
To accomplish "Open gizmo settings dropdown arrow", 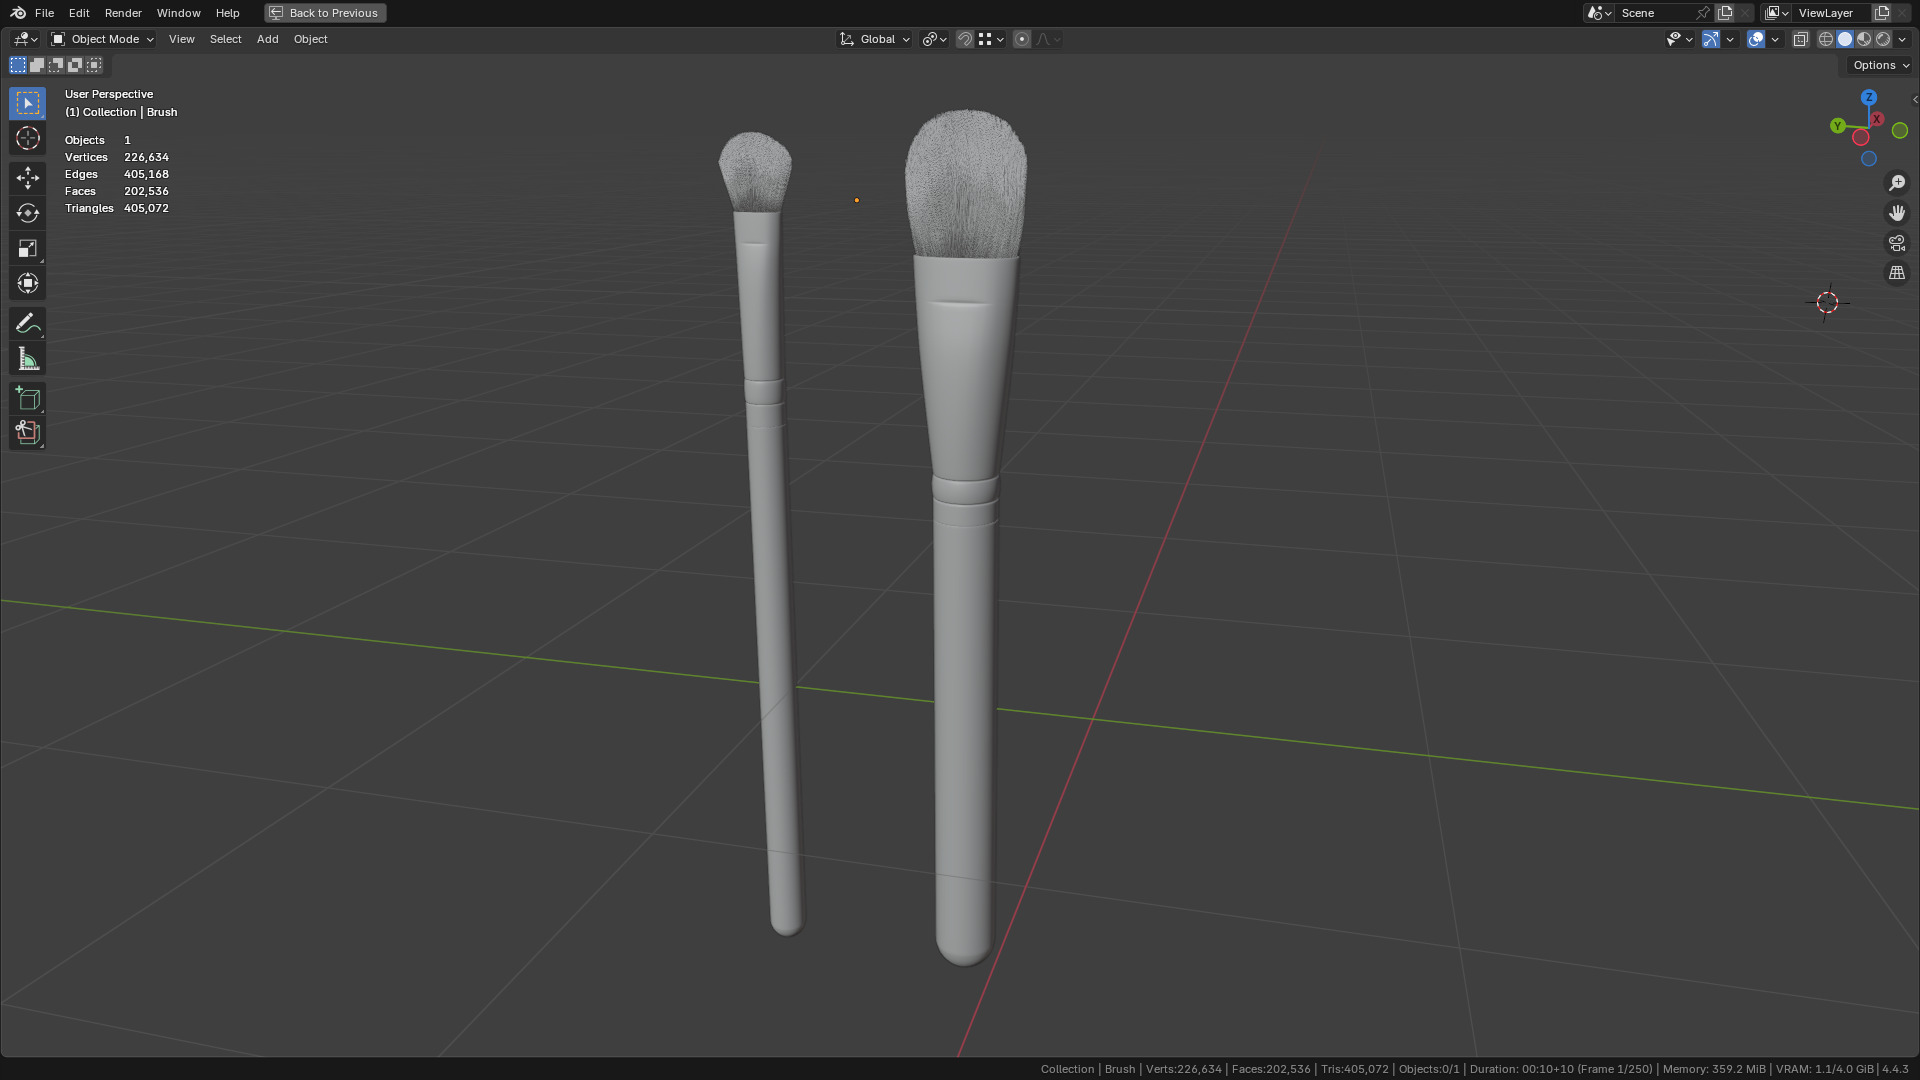I will 1730,39.
